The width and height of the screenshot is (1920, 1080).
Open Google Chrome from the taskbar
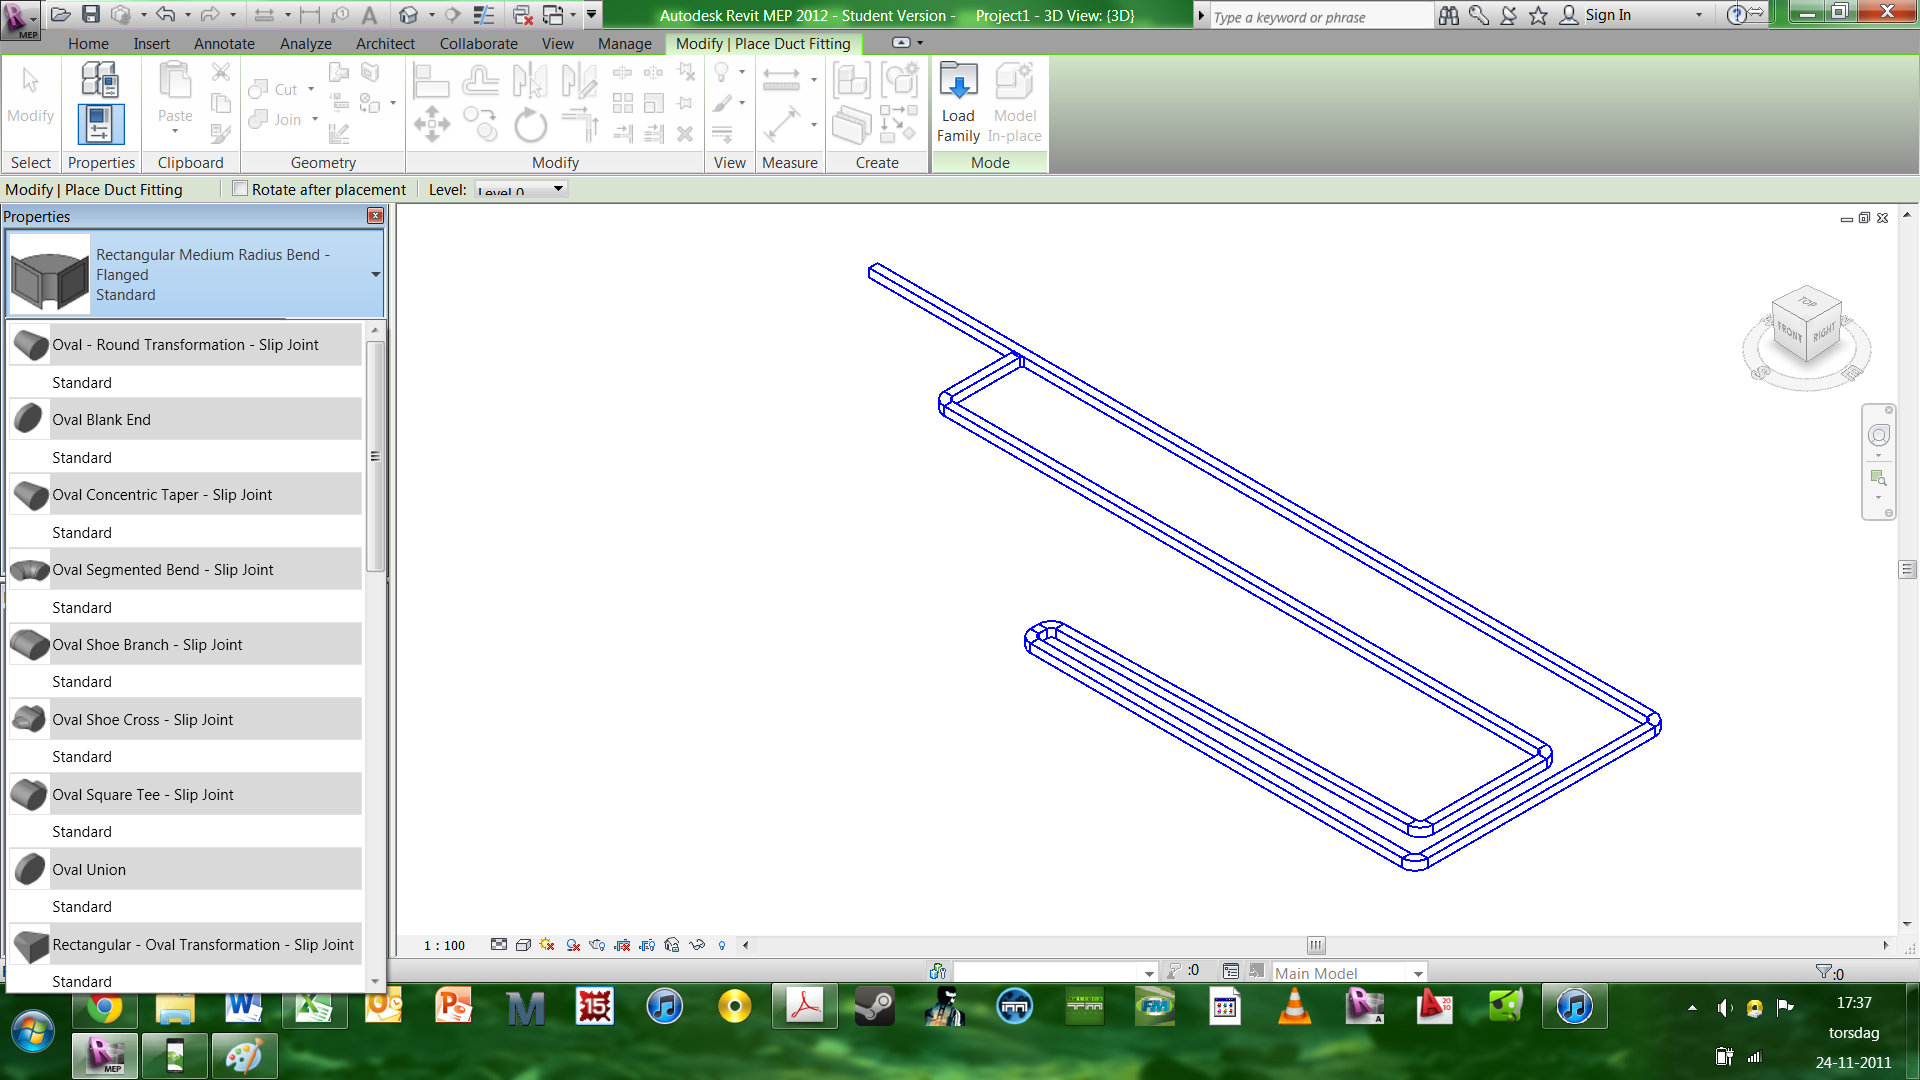click(x=104, y=1007)
